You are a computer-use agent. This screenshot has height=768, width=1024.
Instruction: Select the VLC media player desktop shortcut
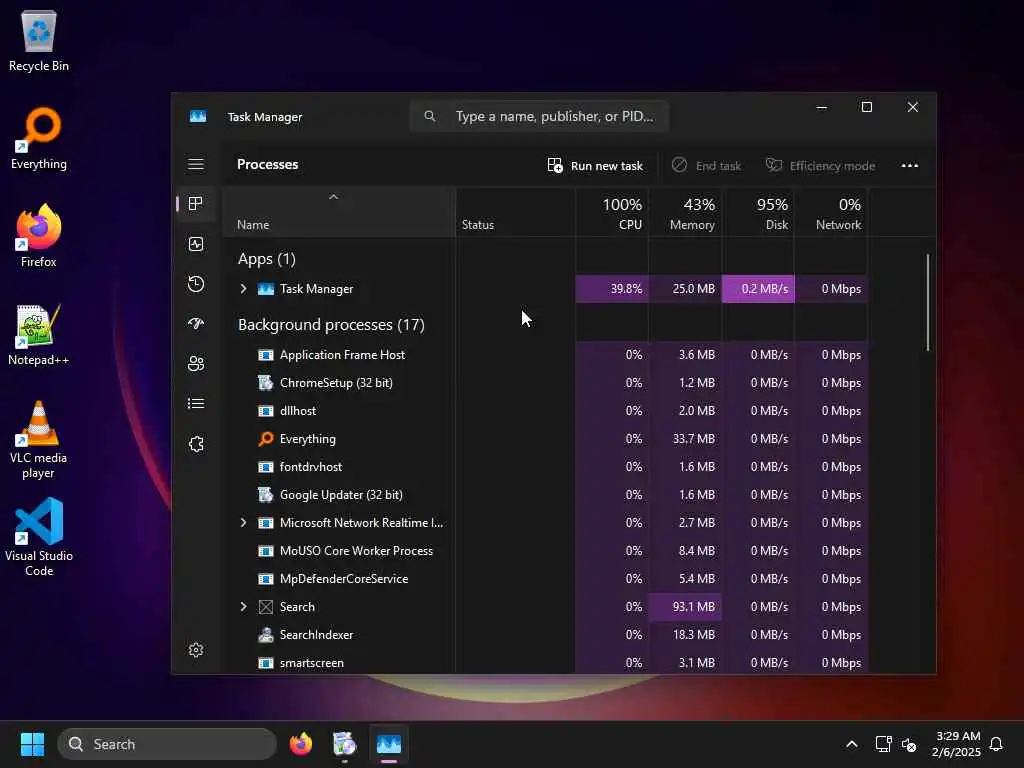[x=39, y=440]
